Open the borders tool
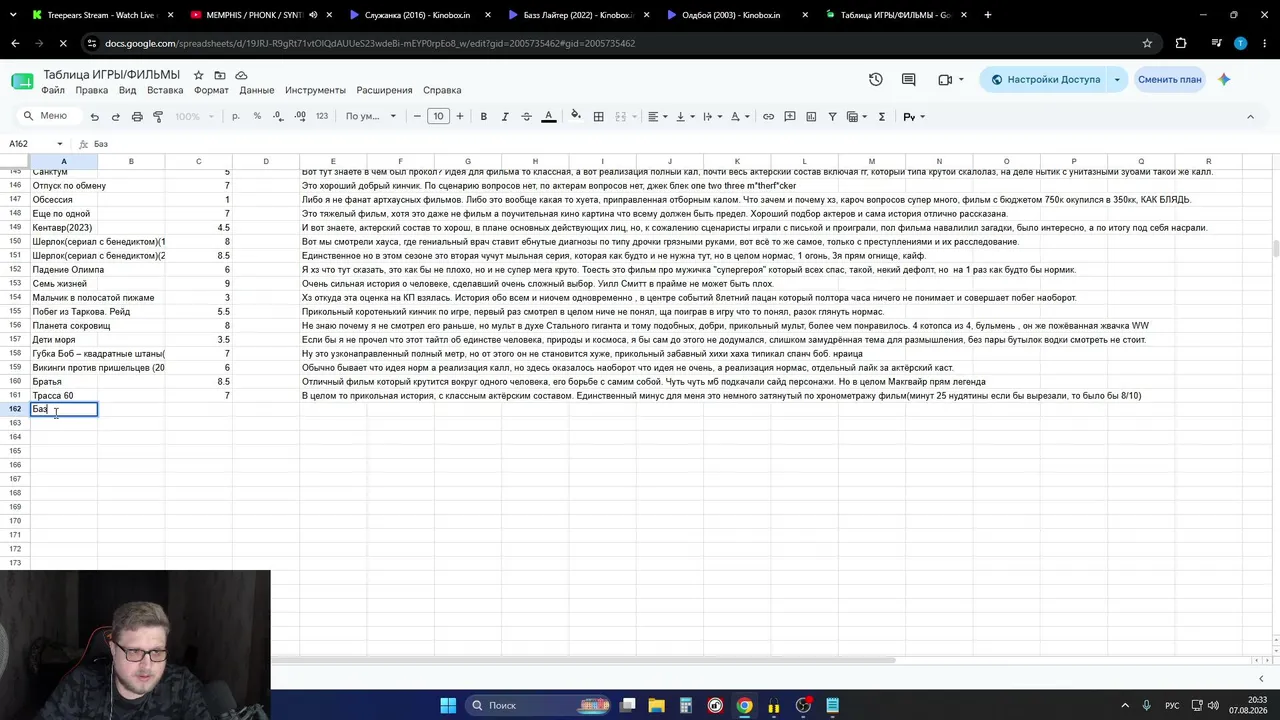This screenshot has width=1280, height=720. point(598,117)
